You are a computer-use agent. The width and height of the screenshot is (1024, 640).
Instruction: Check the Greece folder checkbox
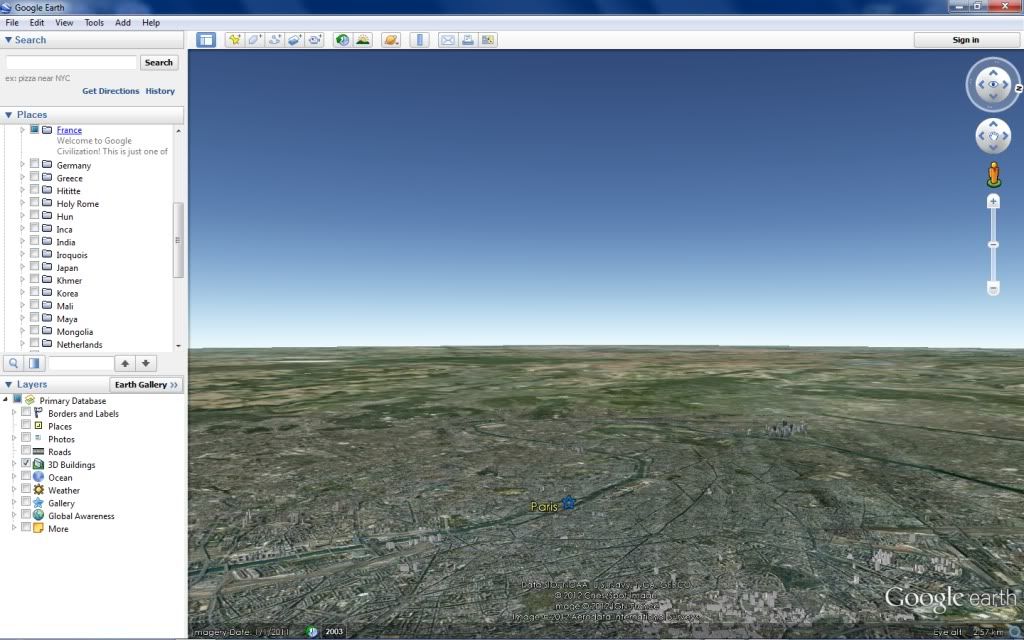coord(35,177)
